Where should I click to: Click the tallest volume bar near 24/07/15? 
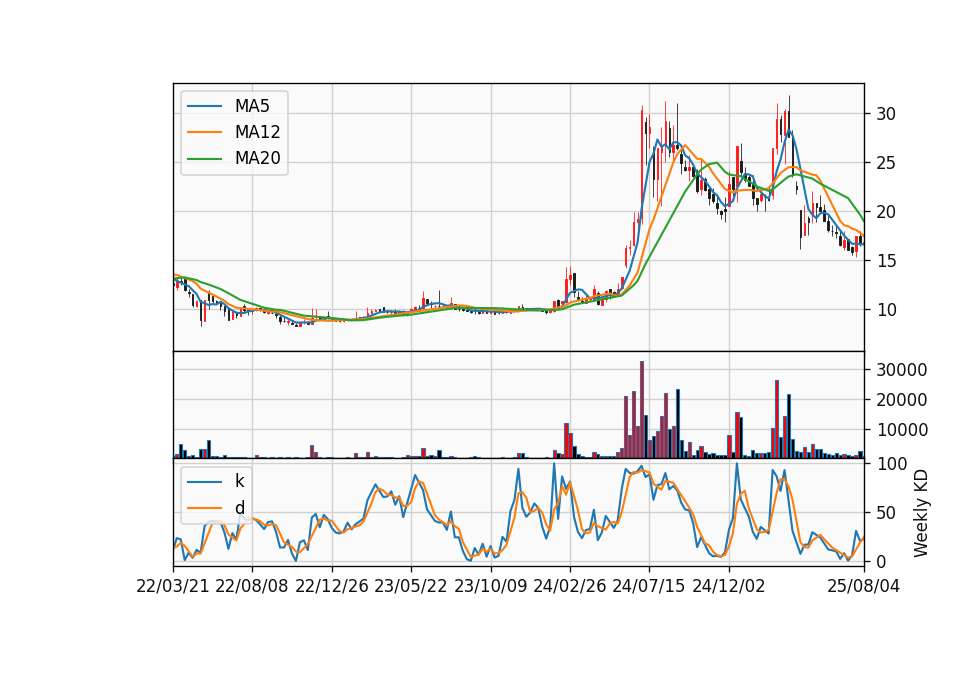(642, 410)
